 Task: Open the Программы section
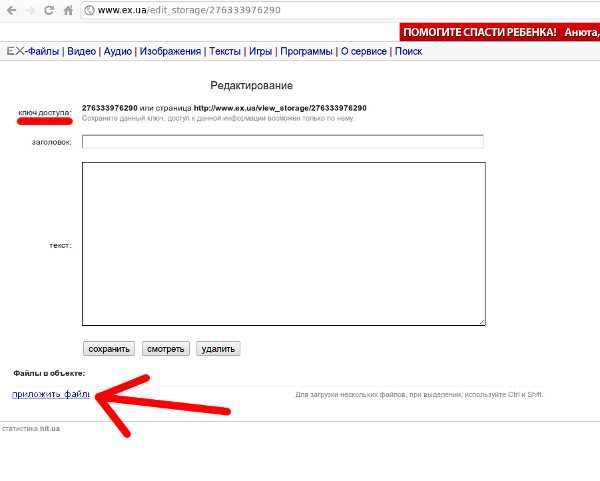[307, 51]
